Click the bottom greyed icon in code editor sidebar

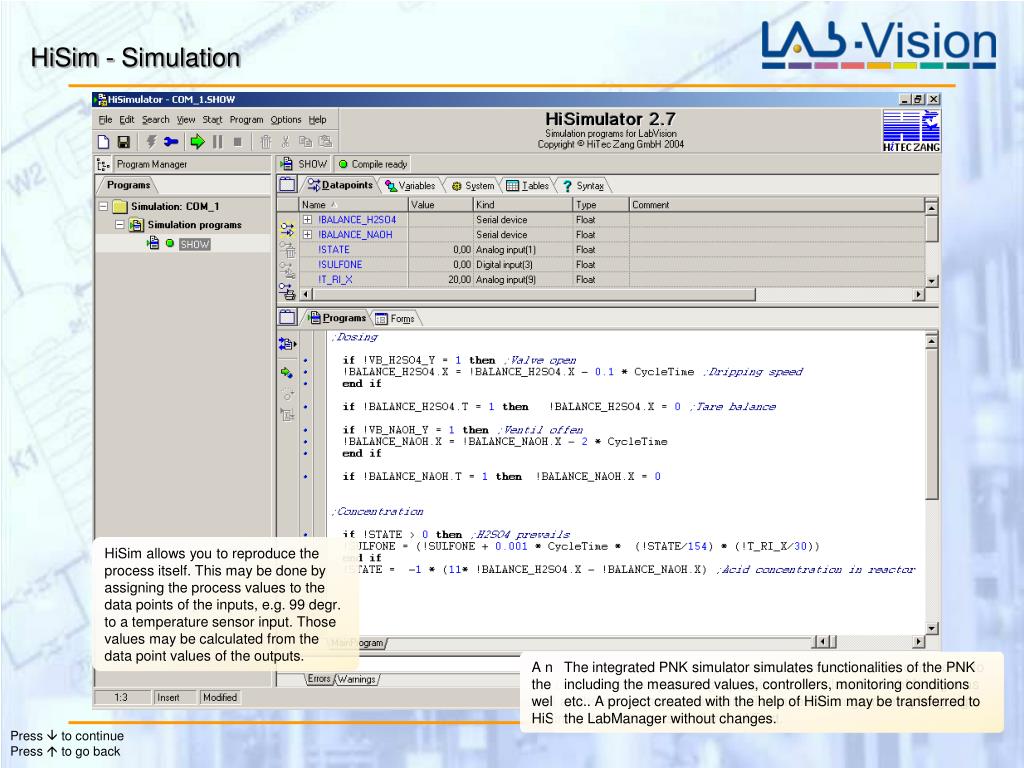(287, 414)
